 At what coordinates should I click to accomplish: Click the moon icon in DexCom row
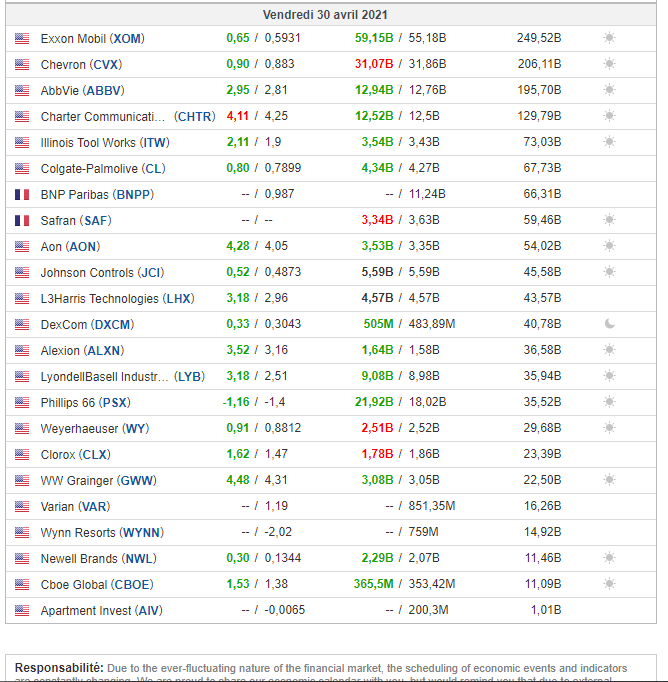point(609,324)
